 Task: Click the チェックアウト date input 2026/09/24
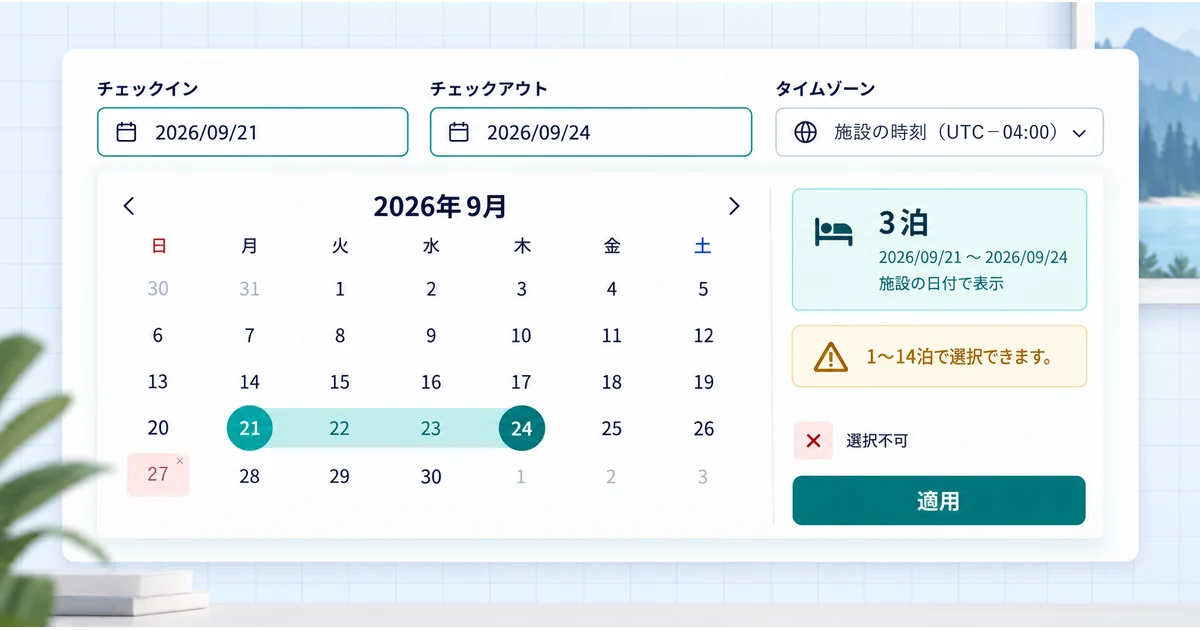point(591,132)
